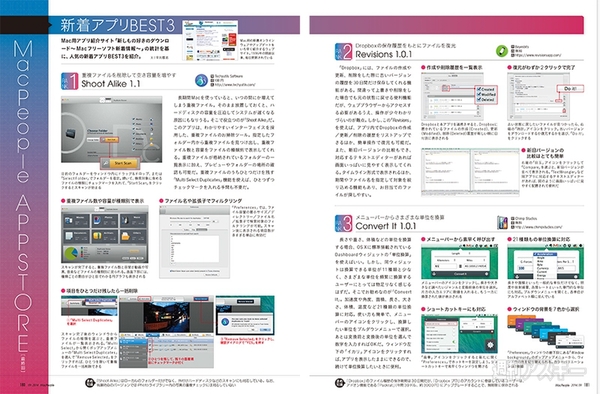The height and width of the screenshot is (394, 600).
Task: Click the メニューバーから素早く呼び出す subheading
Action: [460, 239]
